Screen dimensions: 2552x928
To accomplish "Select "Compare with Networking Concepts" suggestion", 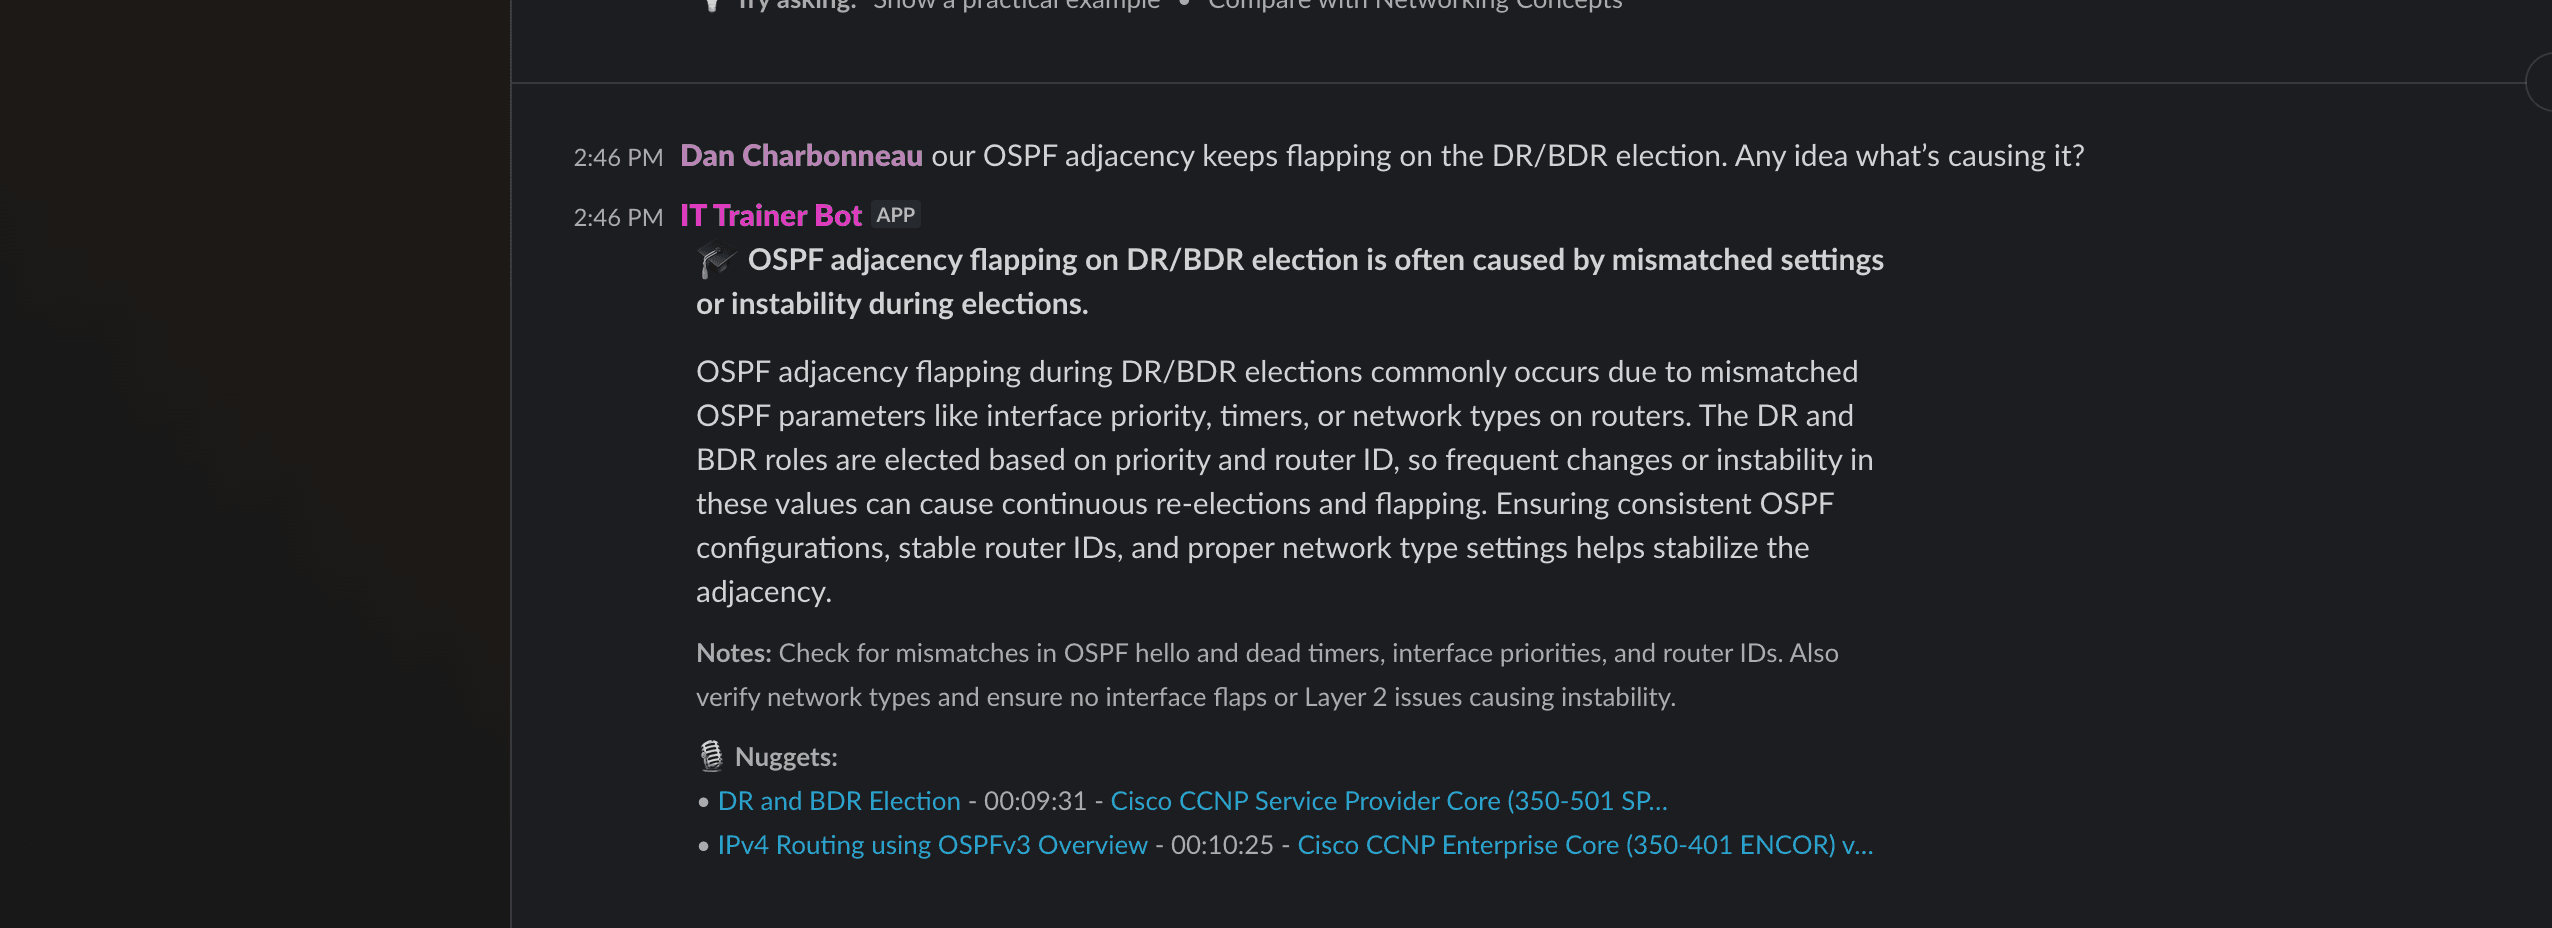I will pos(1414,5).
